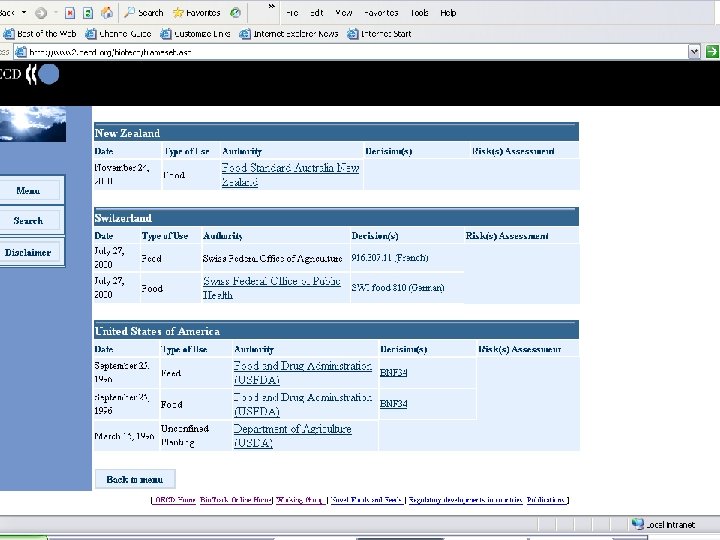This screenshot has height=540, width=720.
Task: Click the Refresh page icon
Action: coord(88,13)
